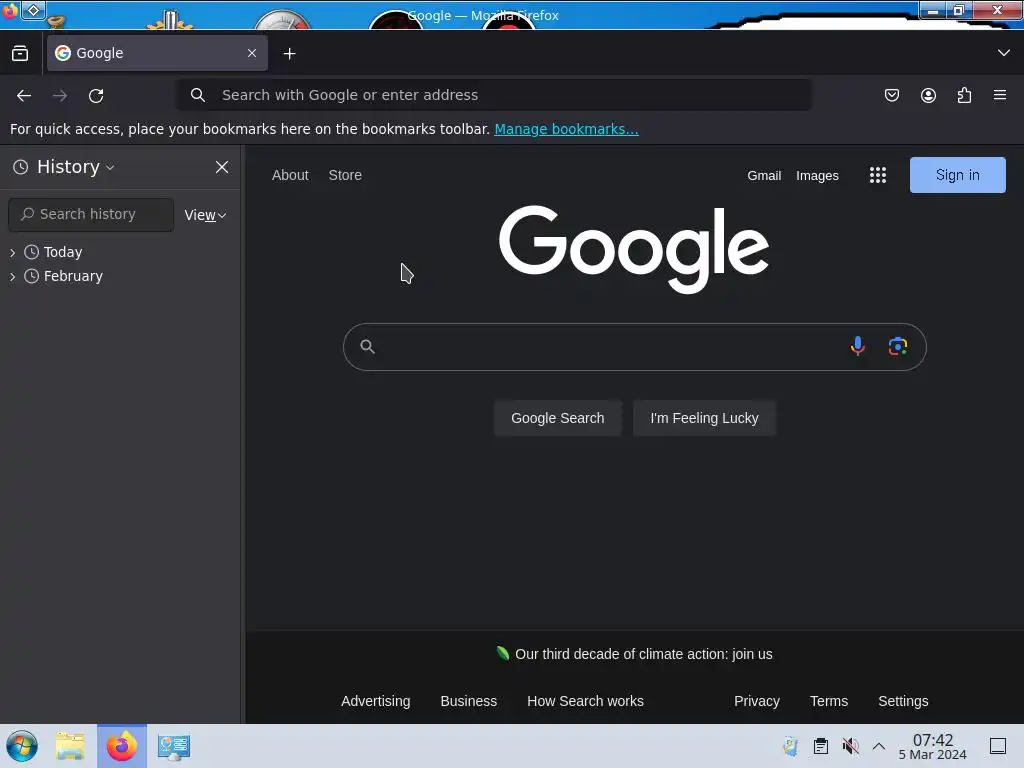
Task: Toggle muted volume tray icon
Action: click(850, 746)
